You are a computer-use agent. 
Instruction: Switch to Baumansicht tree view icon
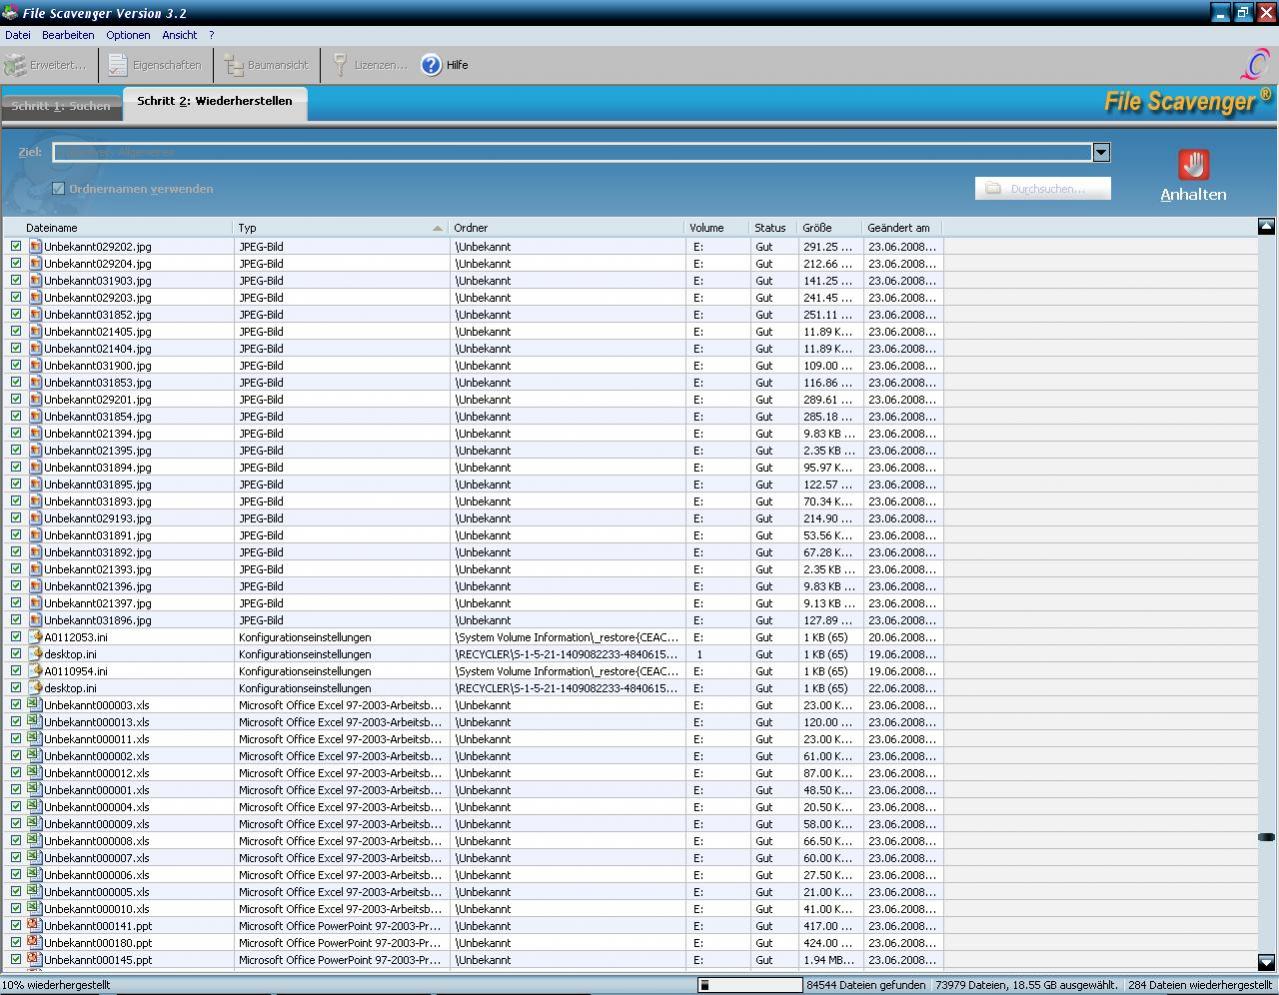click(234, 65)
